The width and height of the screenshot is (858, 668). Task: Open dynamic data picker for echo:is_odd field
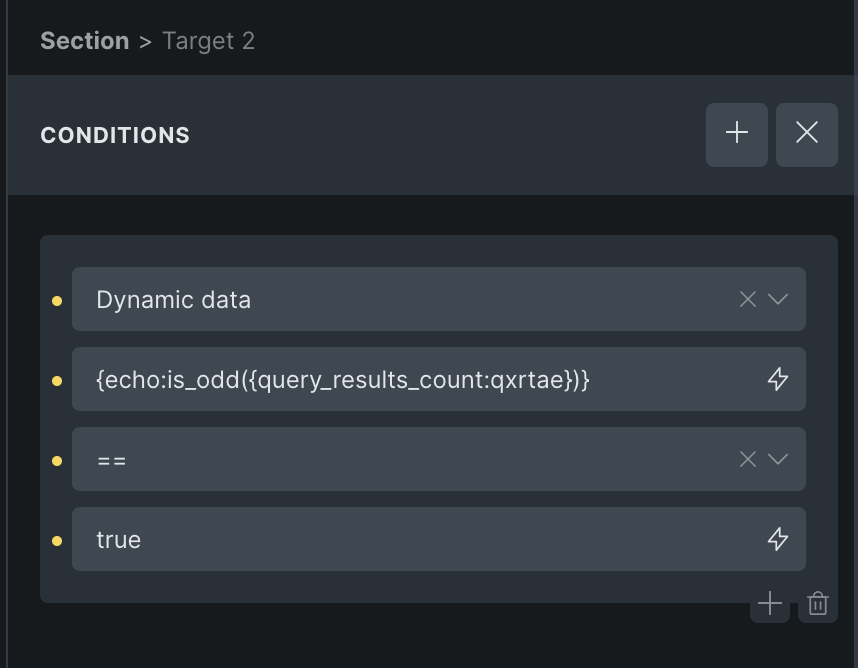click(777, 379)
